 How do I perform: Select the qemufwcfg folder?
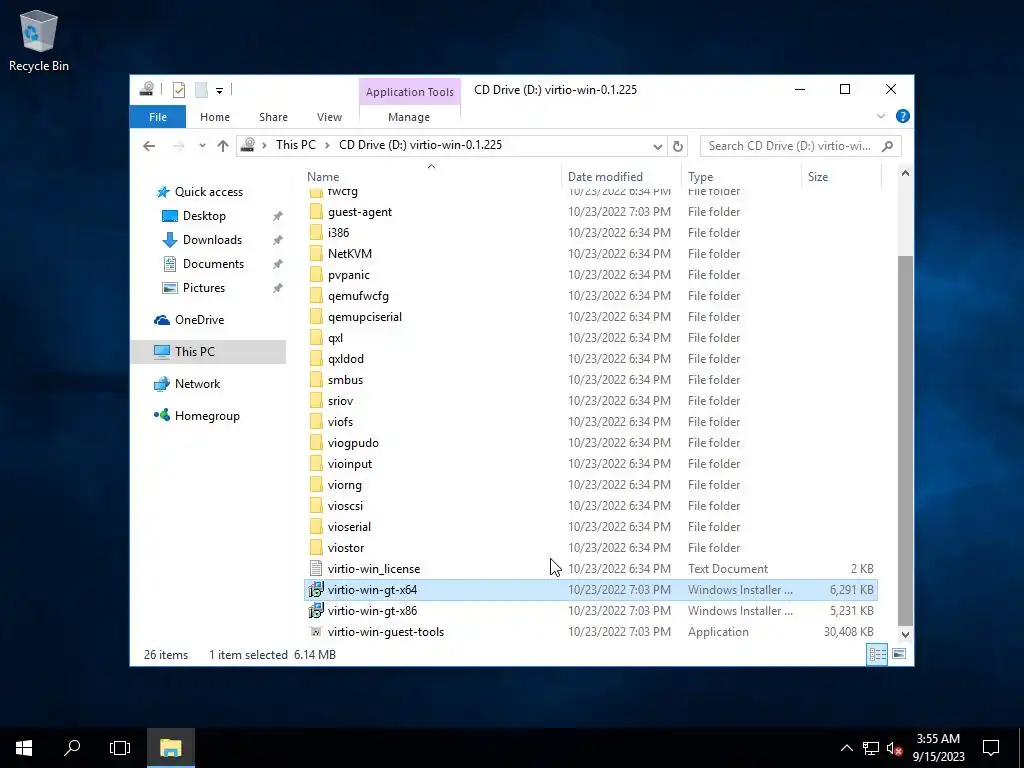(358, 296)
